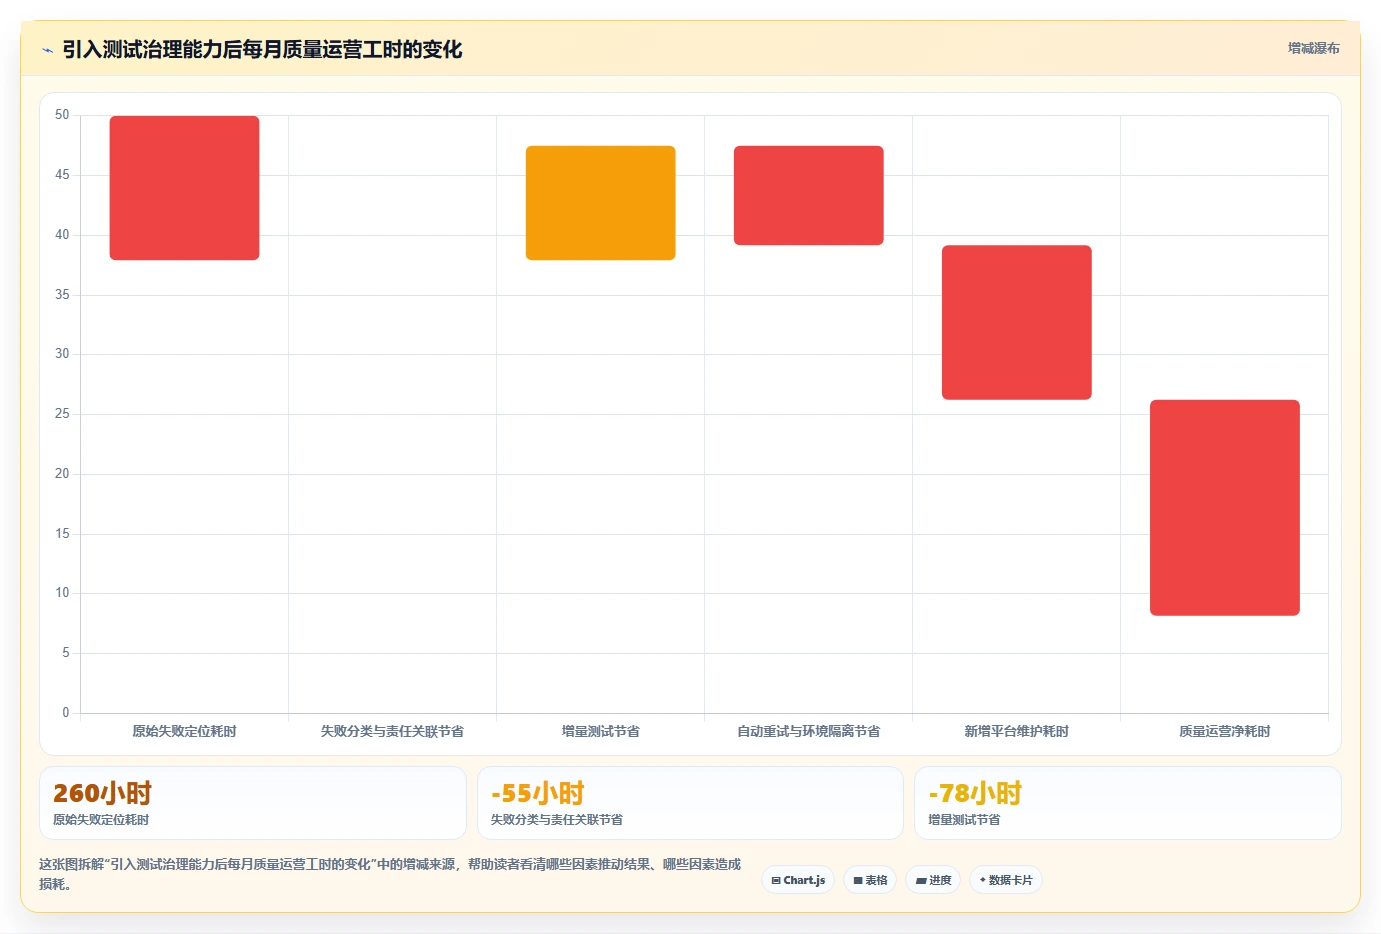The height and width of the screenshot is (934, 1381).
Task: Click the 进度 chip
Action: point(933,880)
